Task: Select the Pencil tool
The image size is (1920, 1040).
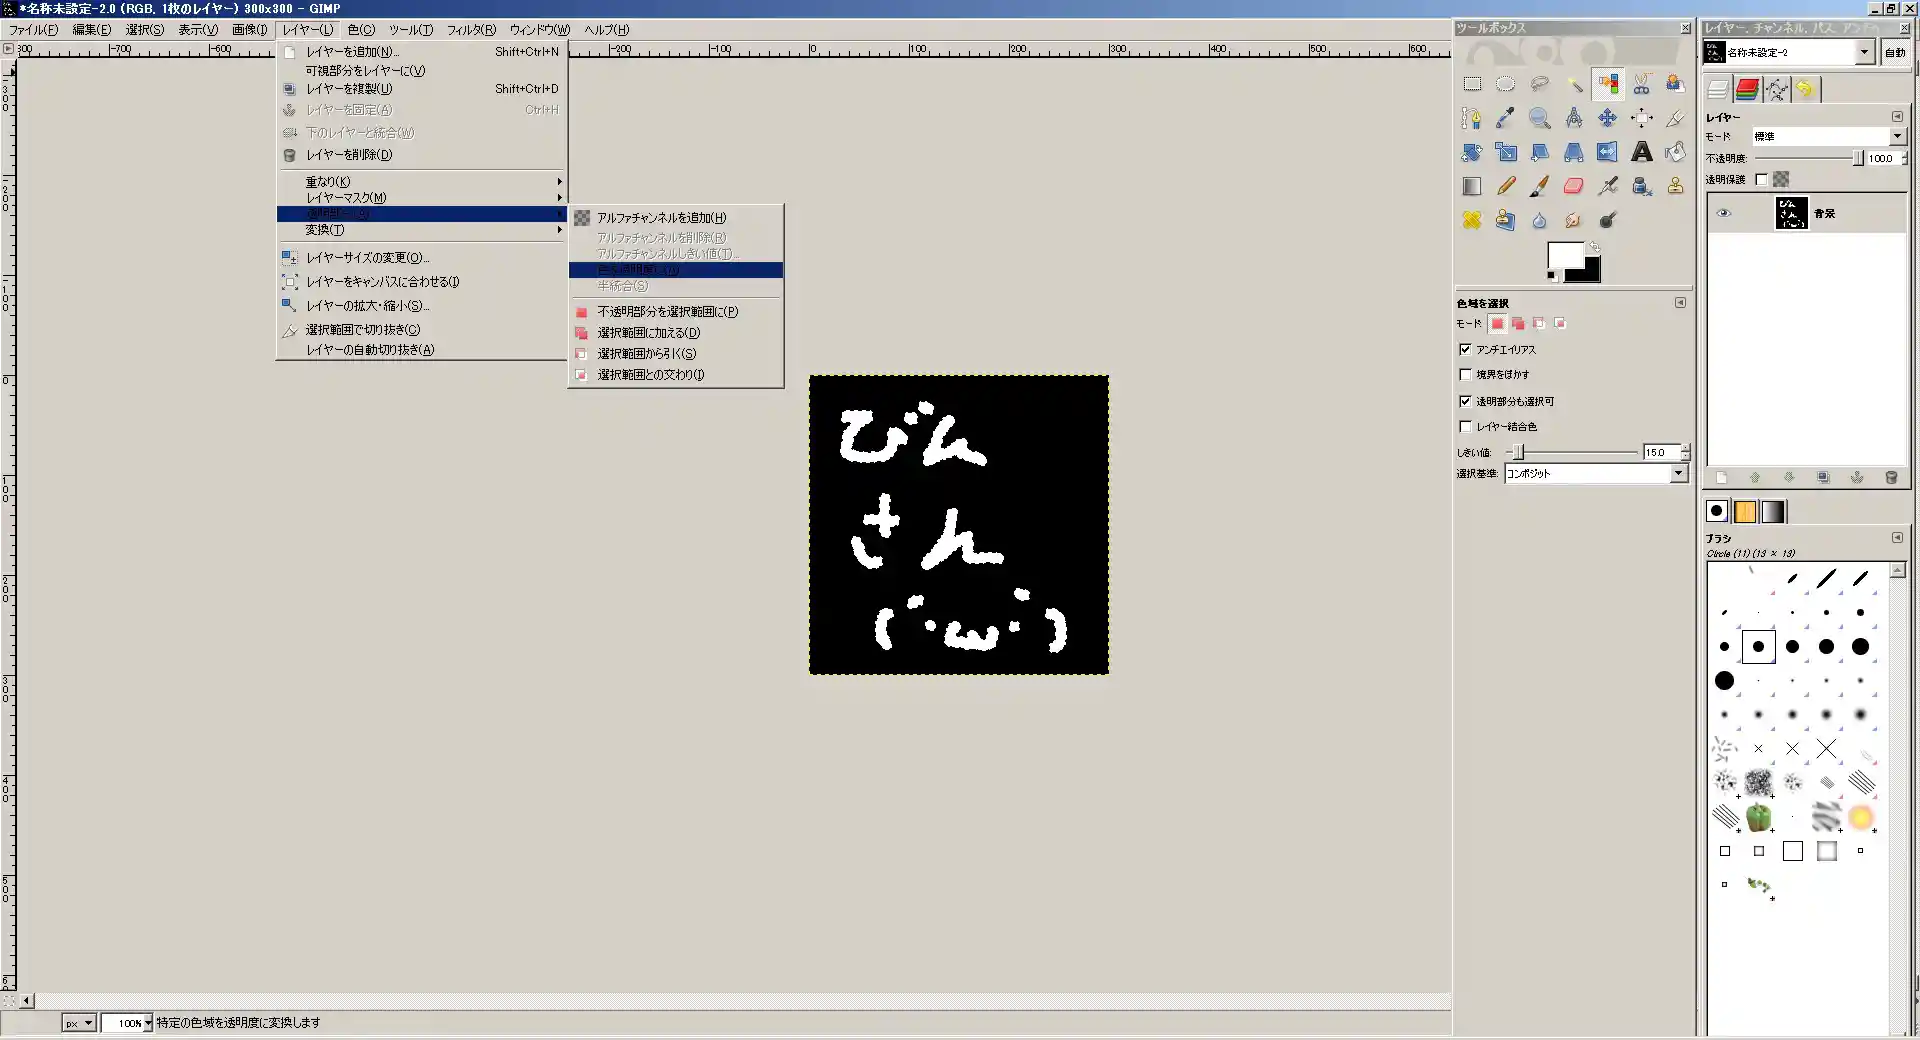Action: coord(1506,186)
